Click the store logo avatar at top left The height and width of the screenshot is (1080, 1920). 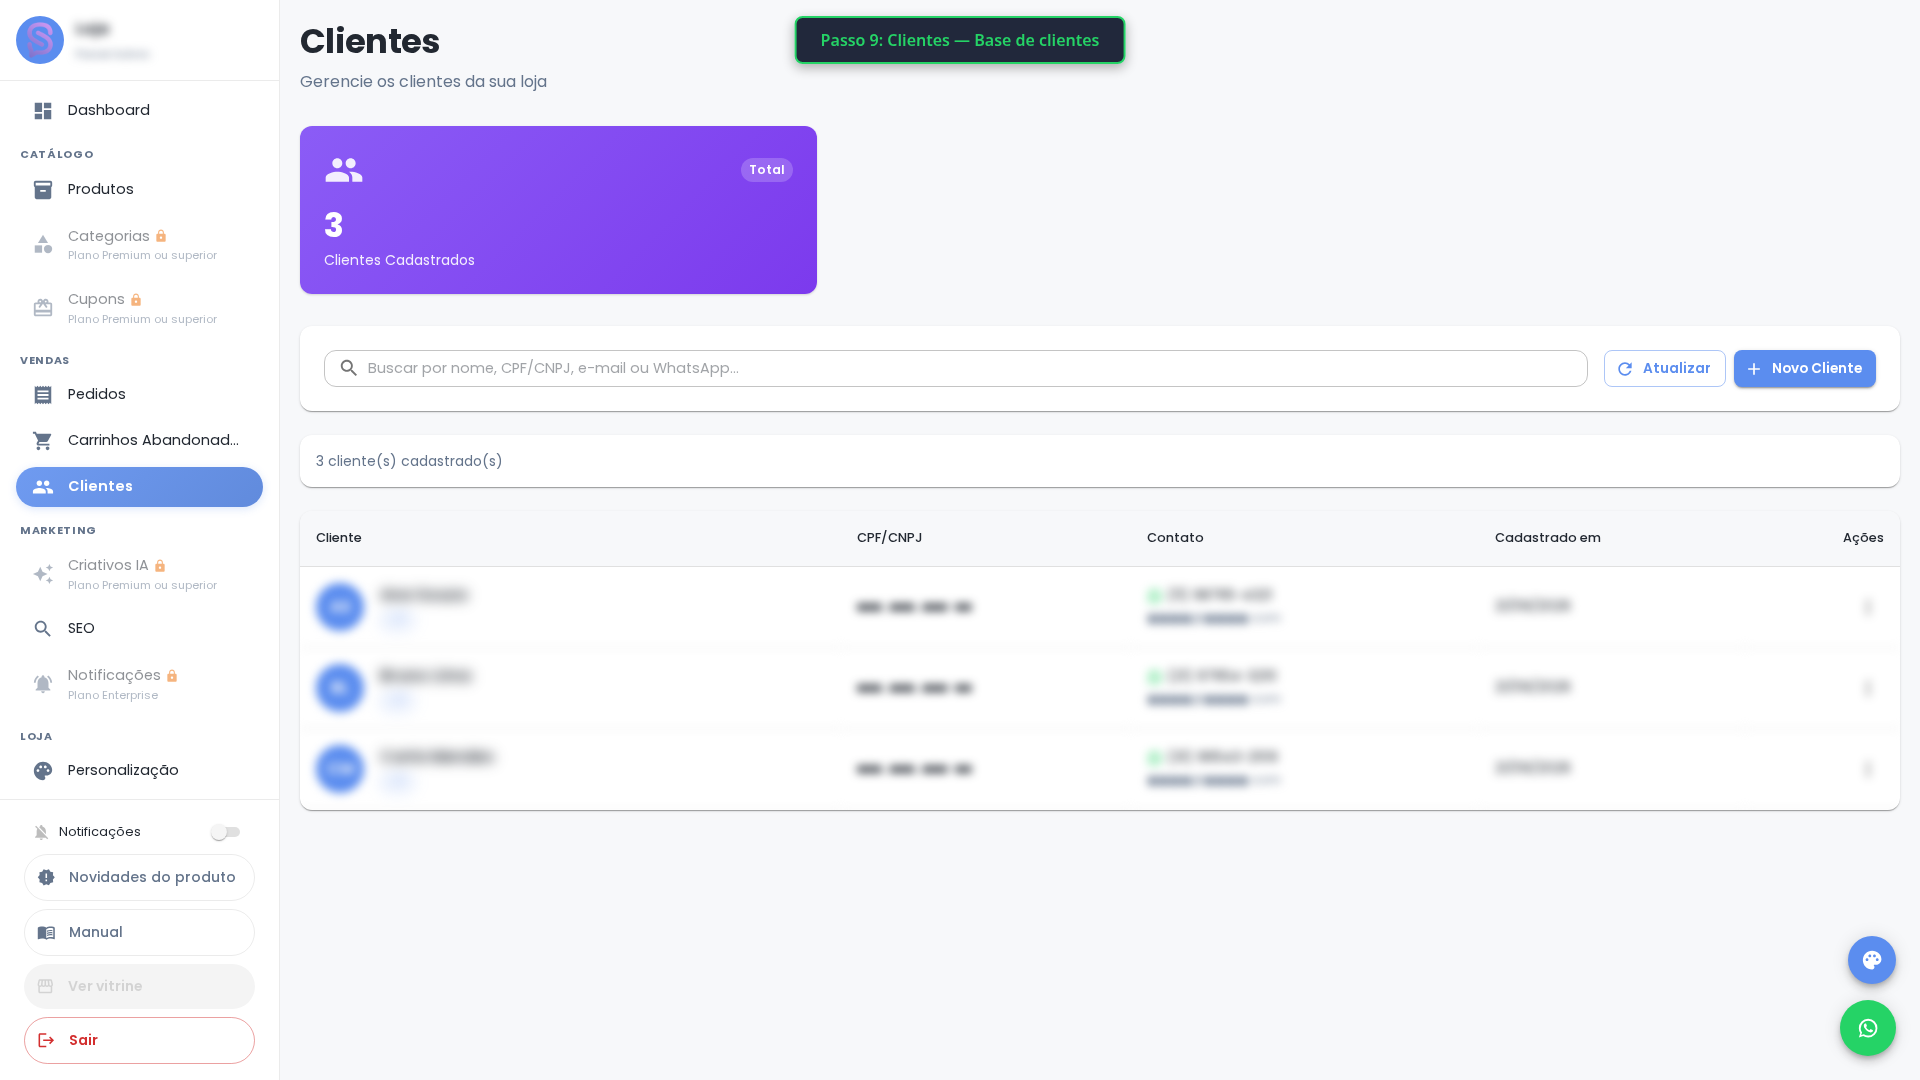click(x=40, y=40)
